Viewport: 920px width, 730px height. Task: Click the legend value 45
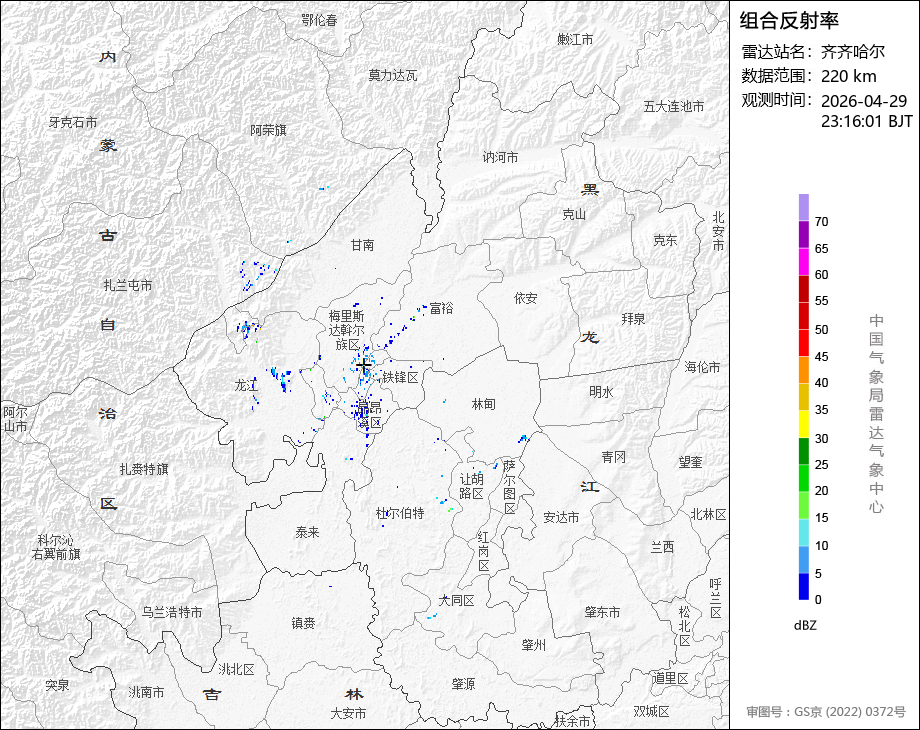click(x=821, y=357)
